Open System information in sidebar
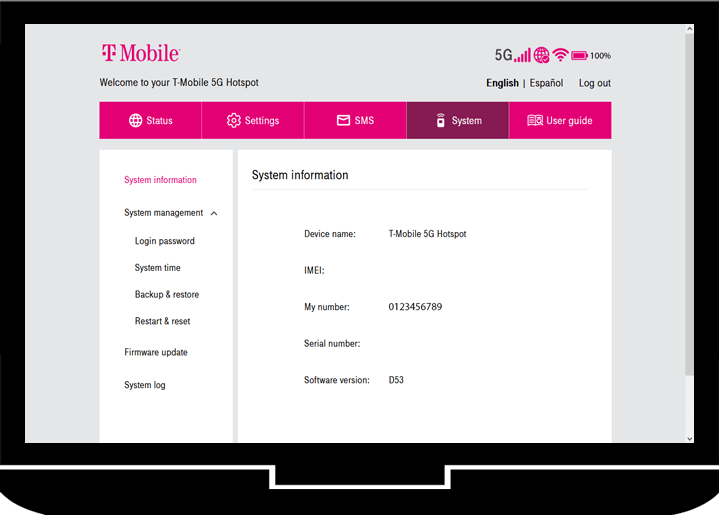The height and width of the screenshot is (515, 719). tap(160, 180)
